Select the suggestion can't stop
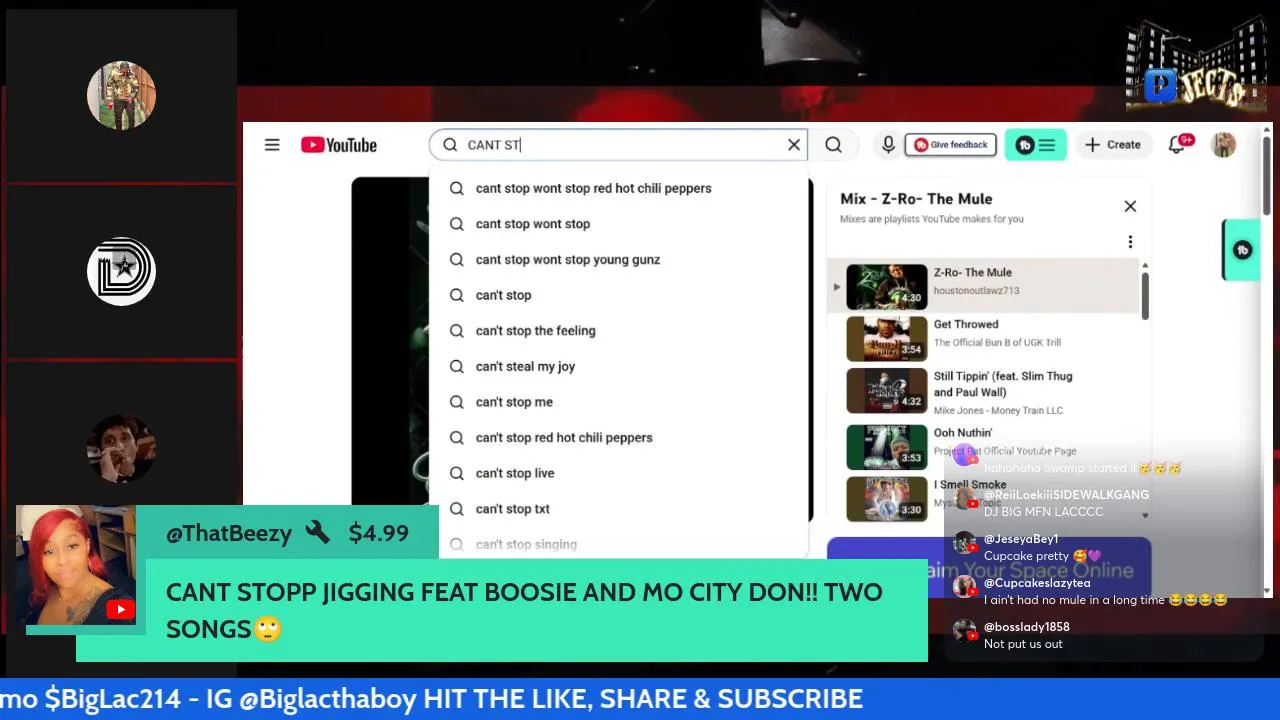This screenshot has height=720, width=1280. pos(618,295)
